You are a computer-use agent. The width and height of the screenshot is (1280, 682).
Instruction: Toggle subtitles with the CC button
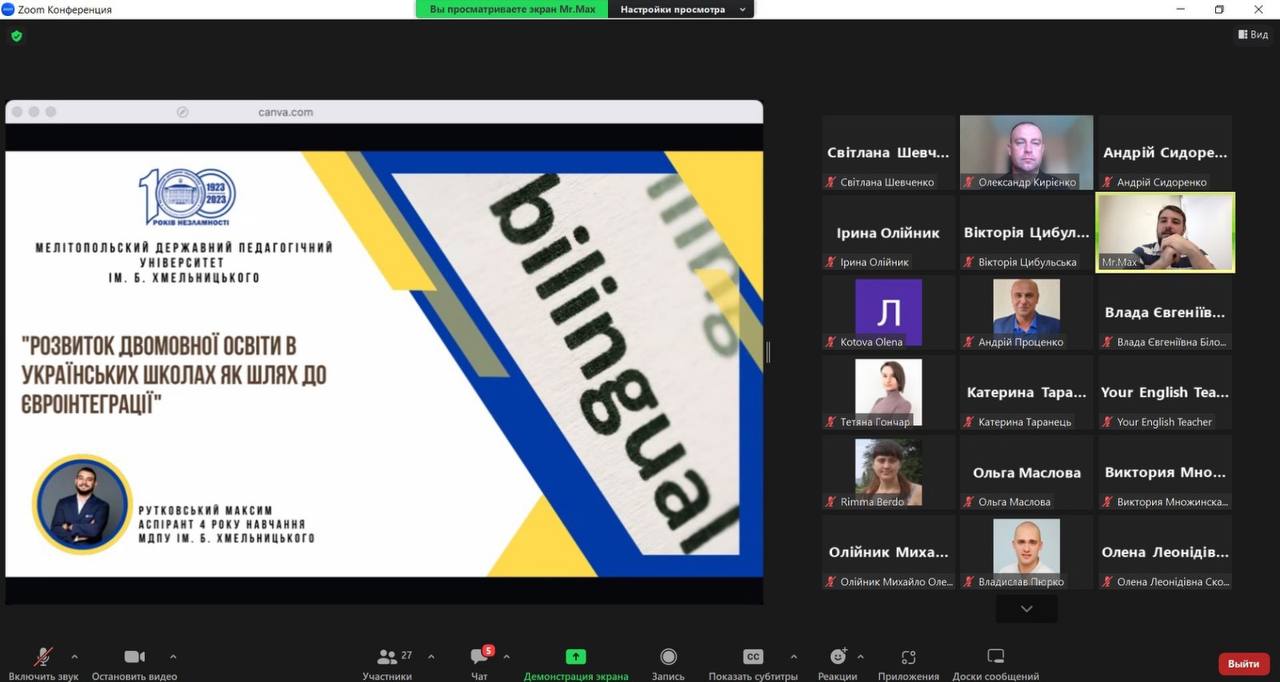click(753, 657)
